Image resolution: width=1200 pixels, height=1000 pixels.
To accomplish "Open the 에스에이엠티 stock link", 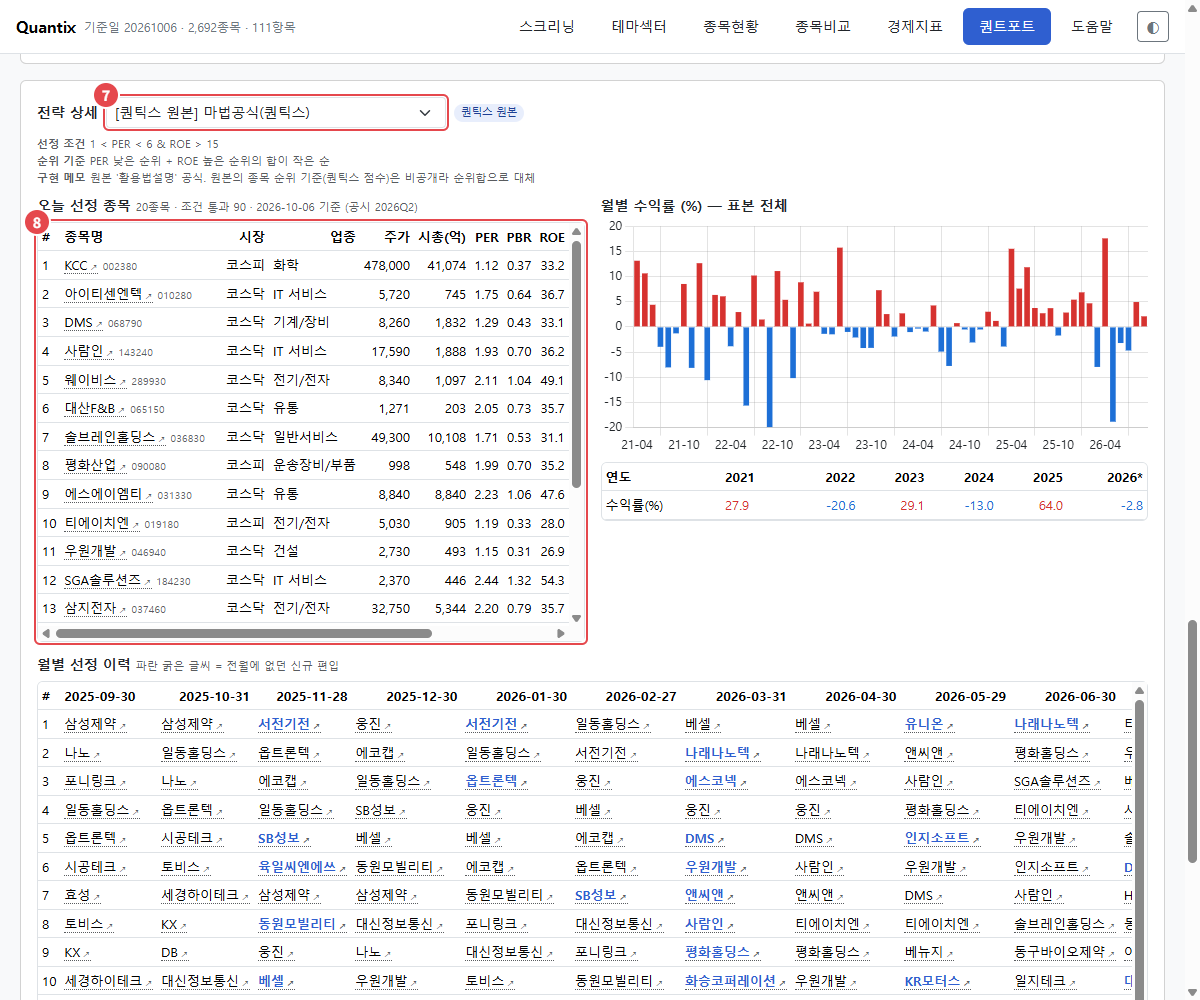I will [x=108, y=494].
